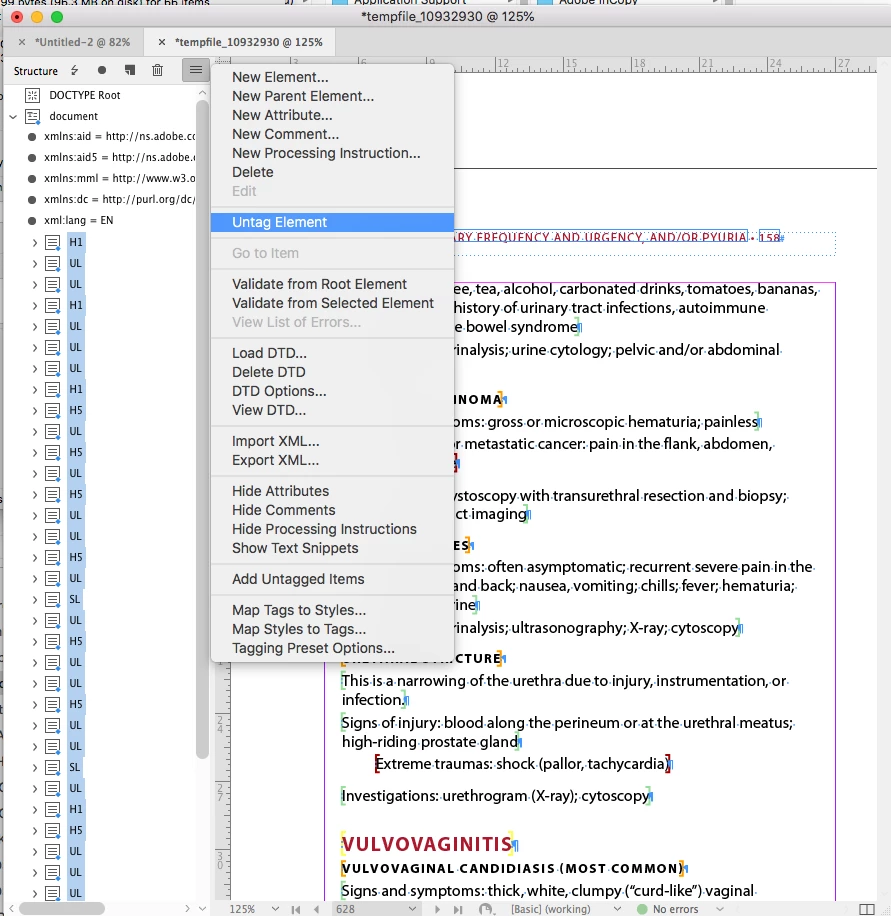Select the document element icon
Screen dimensions: 891x916
tap(33, 116)
